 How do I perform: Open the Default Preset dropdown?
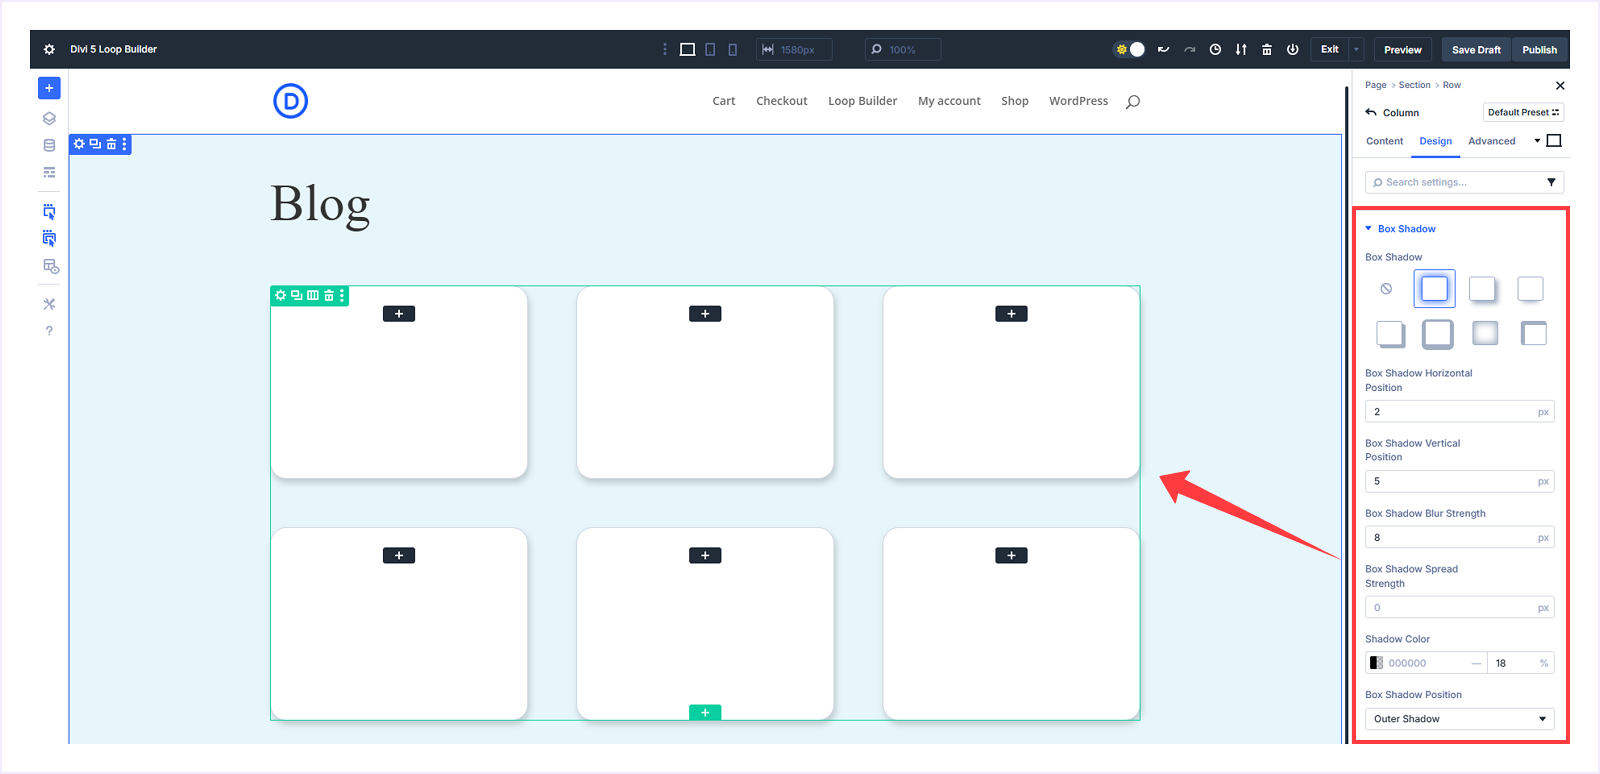(1522, 112)
